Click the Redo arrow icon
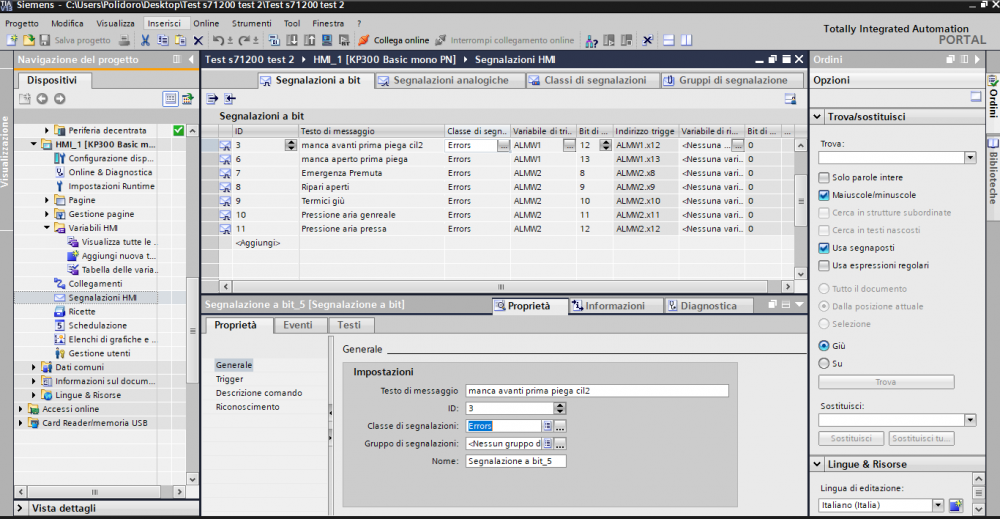The image size is (1000, 519). click(x=244, y=40)
